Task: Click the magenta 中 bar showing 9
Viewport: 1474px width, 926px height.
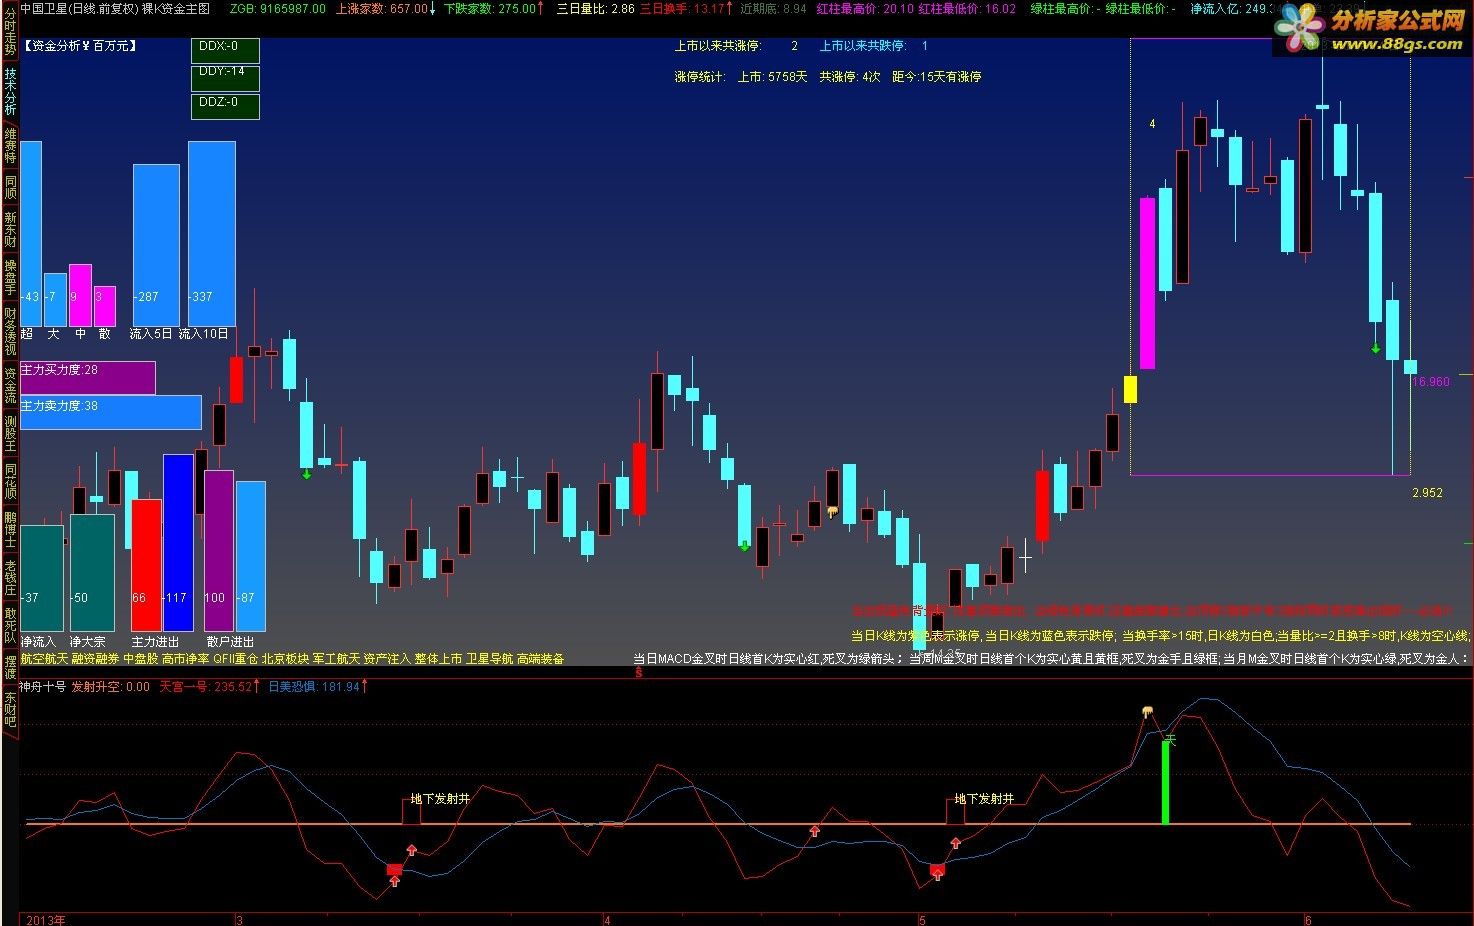Action: tap(80, 296)
